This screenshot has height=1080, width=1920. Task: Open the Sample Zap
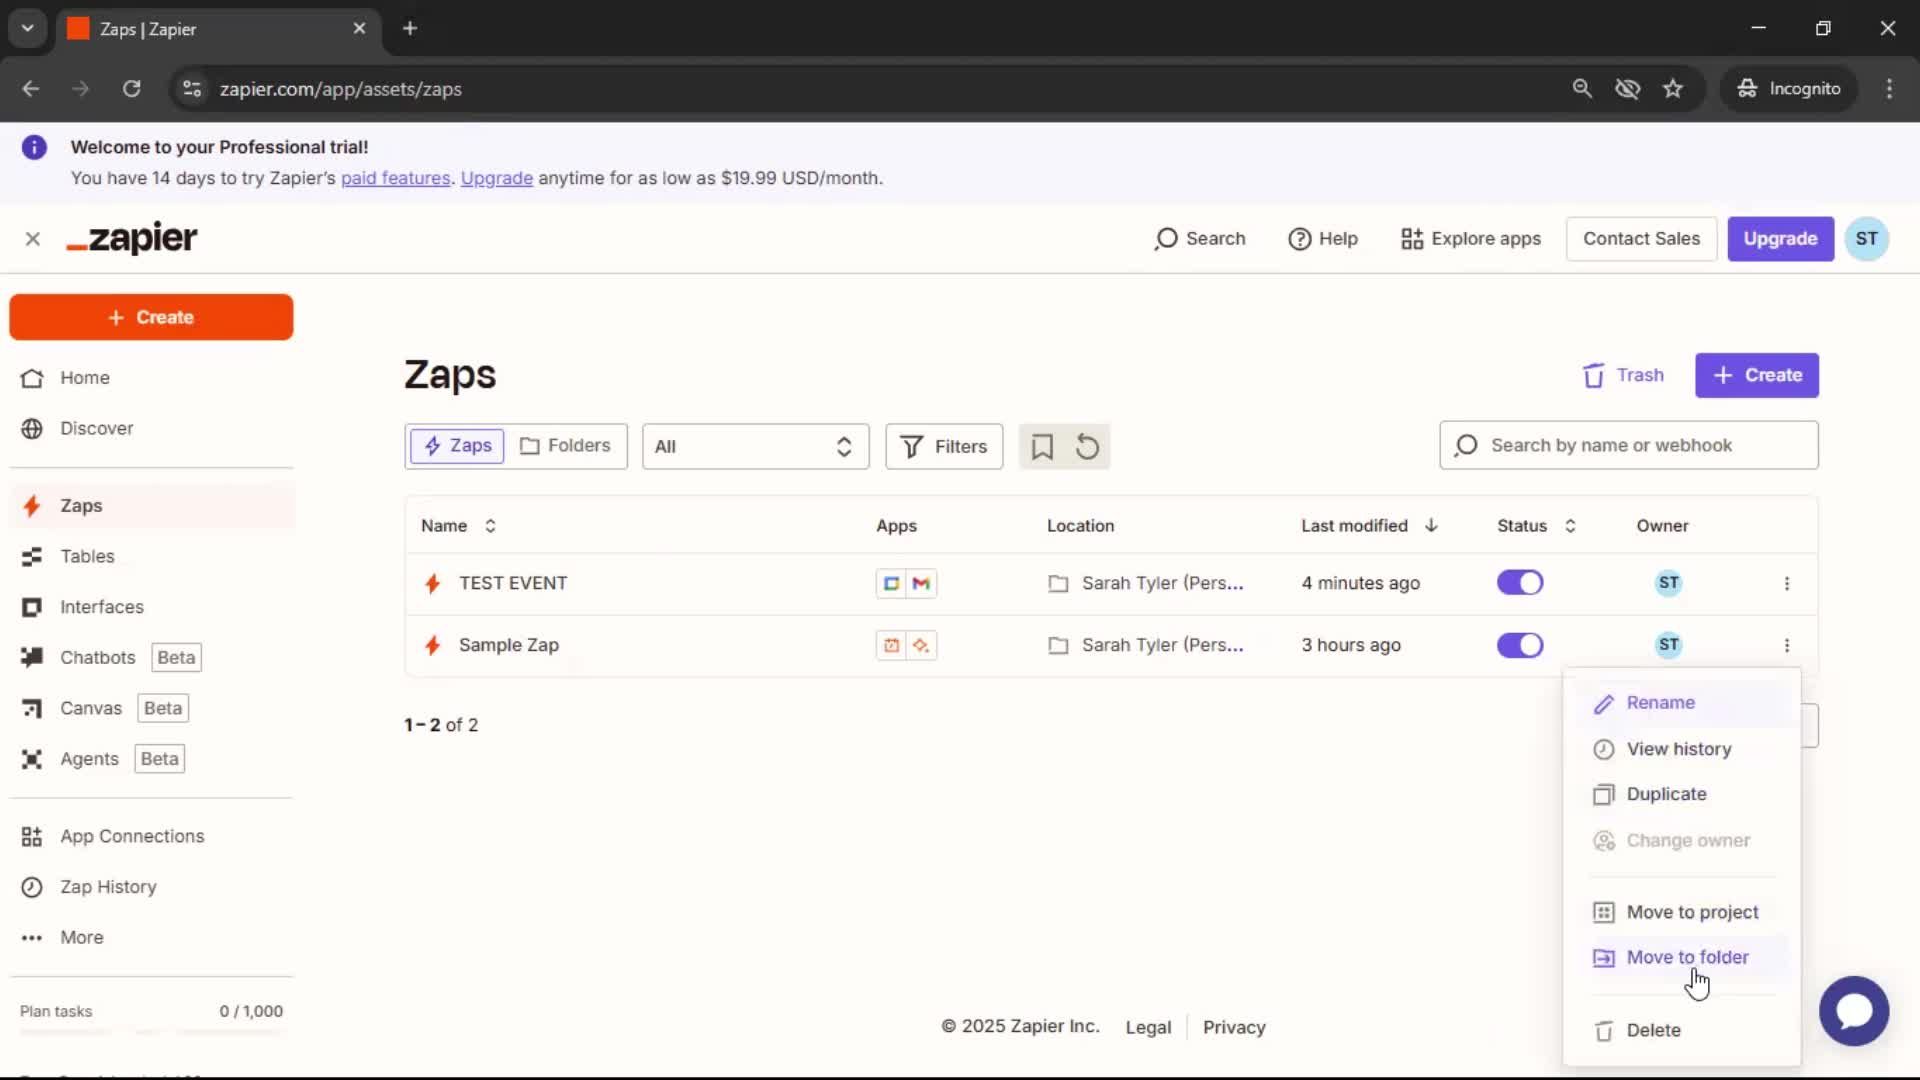pos(509,645)
